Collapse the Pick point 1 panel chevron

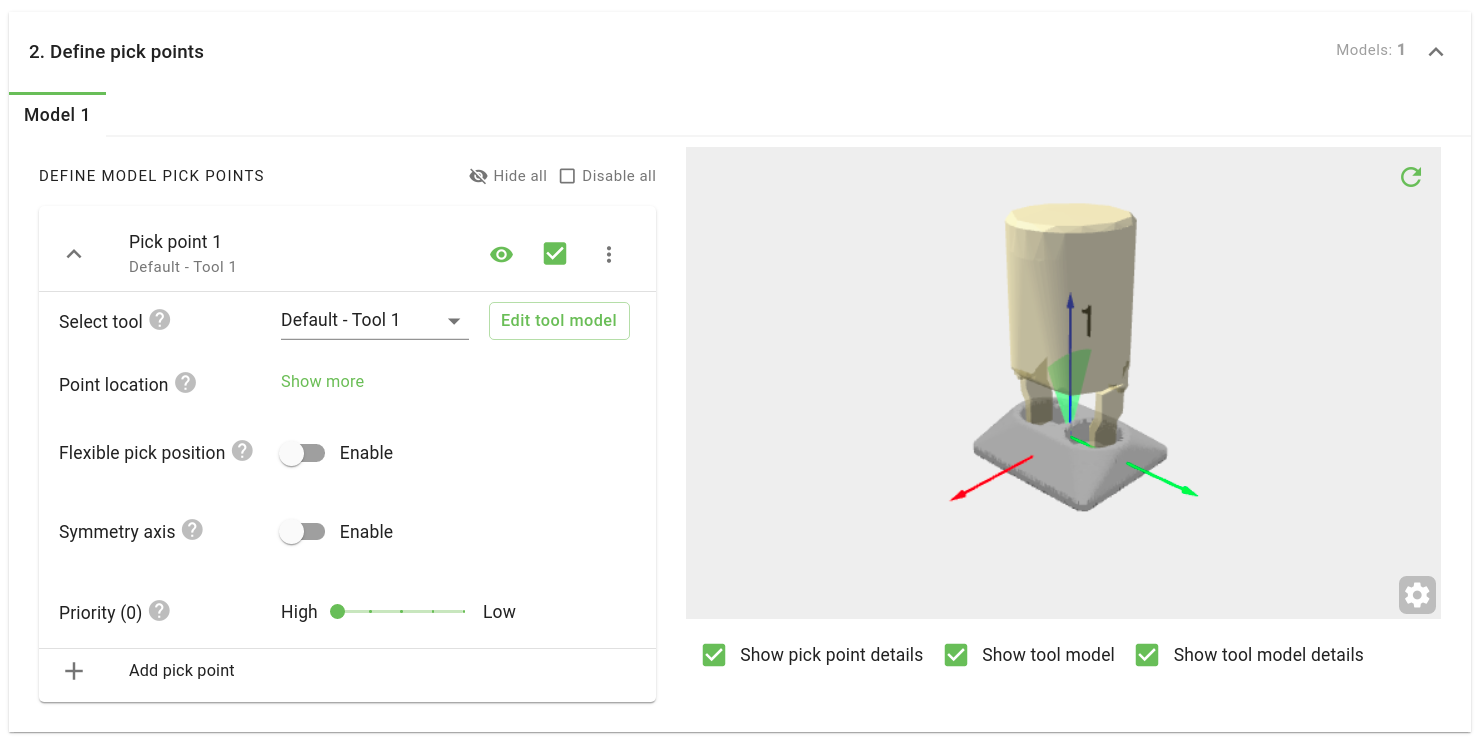[x=74, y=254]
